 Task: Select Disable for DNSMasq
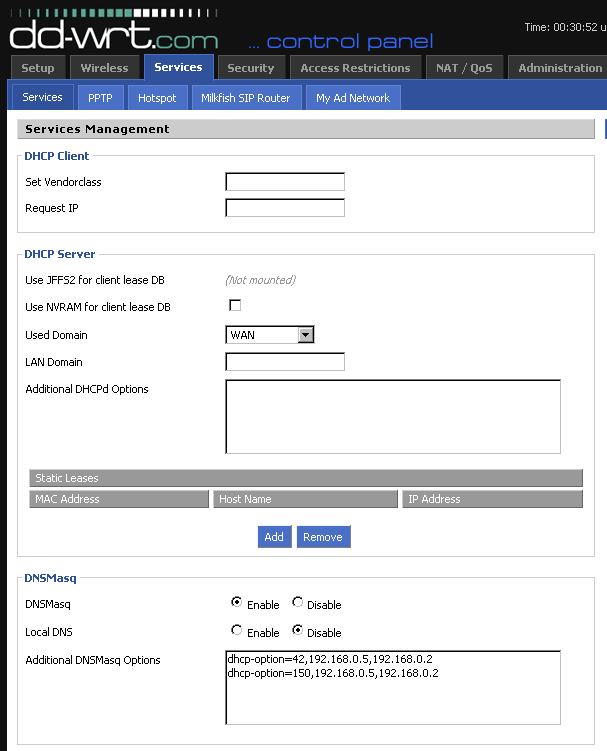(298, 603)
